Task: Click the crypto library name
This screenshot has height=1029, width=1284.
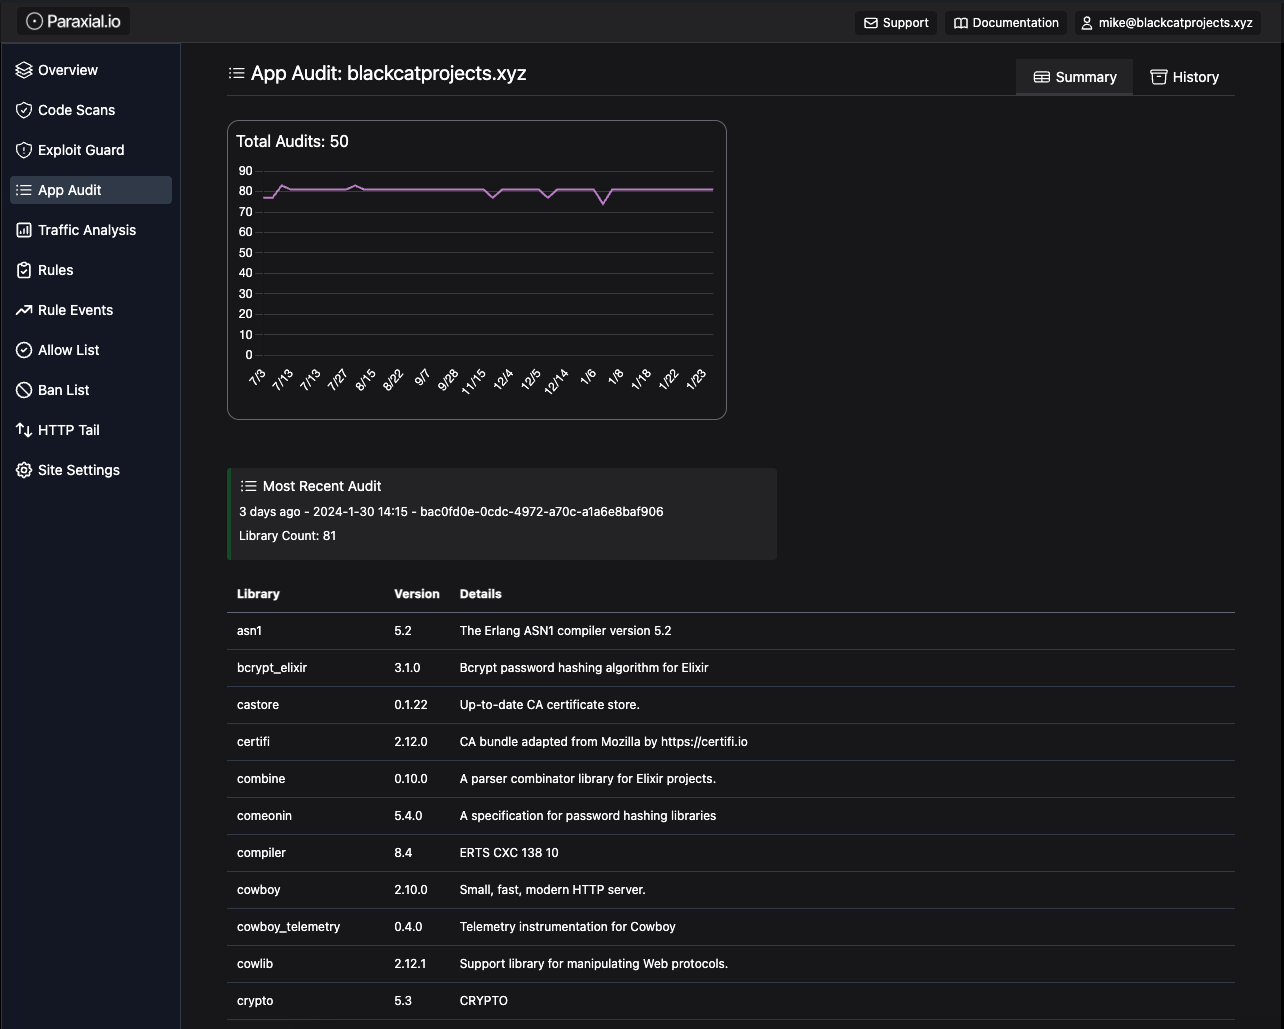Action: tap(255, 1001)
